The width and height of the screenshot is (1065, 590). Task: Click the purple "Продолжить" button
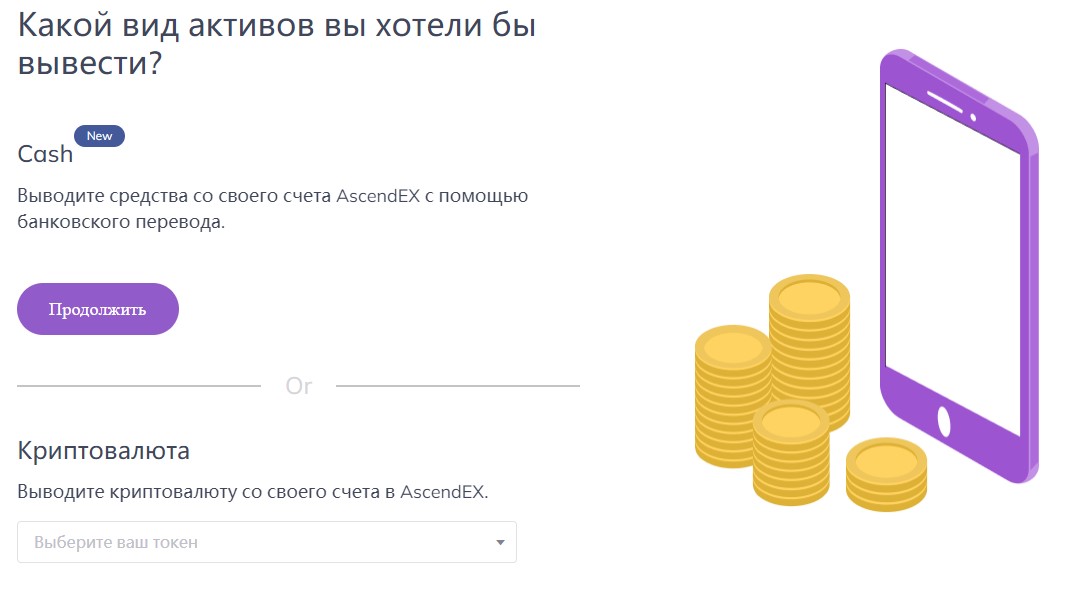[x=98, y=309]
